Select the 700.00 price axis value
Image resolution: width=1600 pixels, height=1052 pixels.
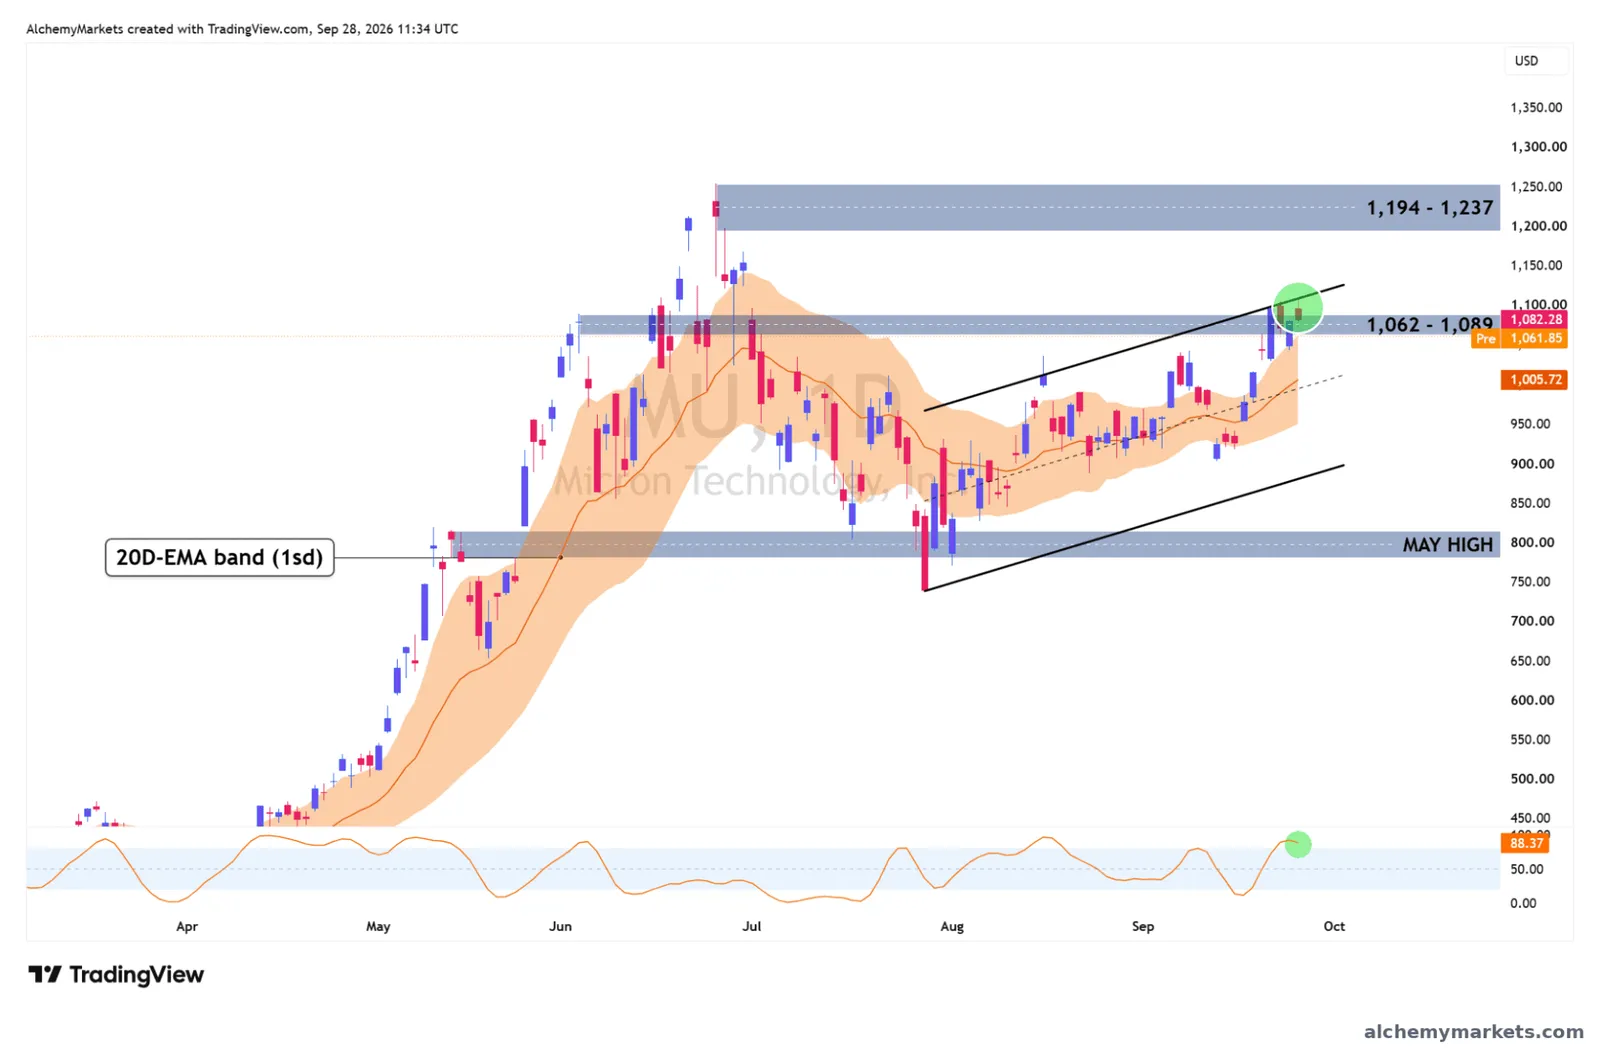pyautogui.click(x=1533, y=621)
